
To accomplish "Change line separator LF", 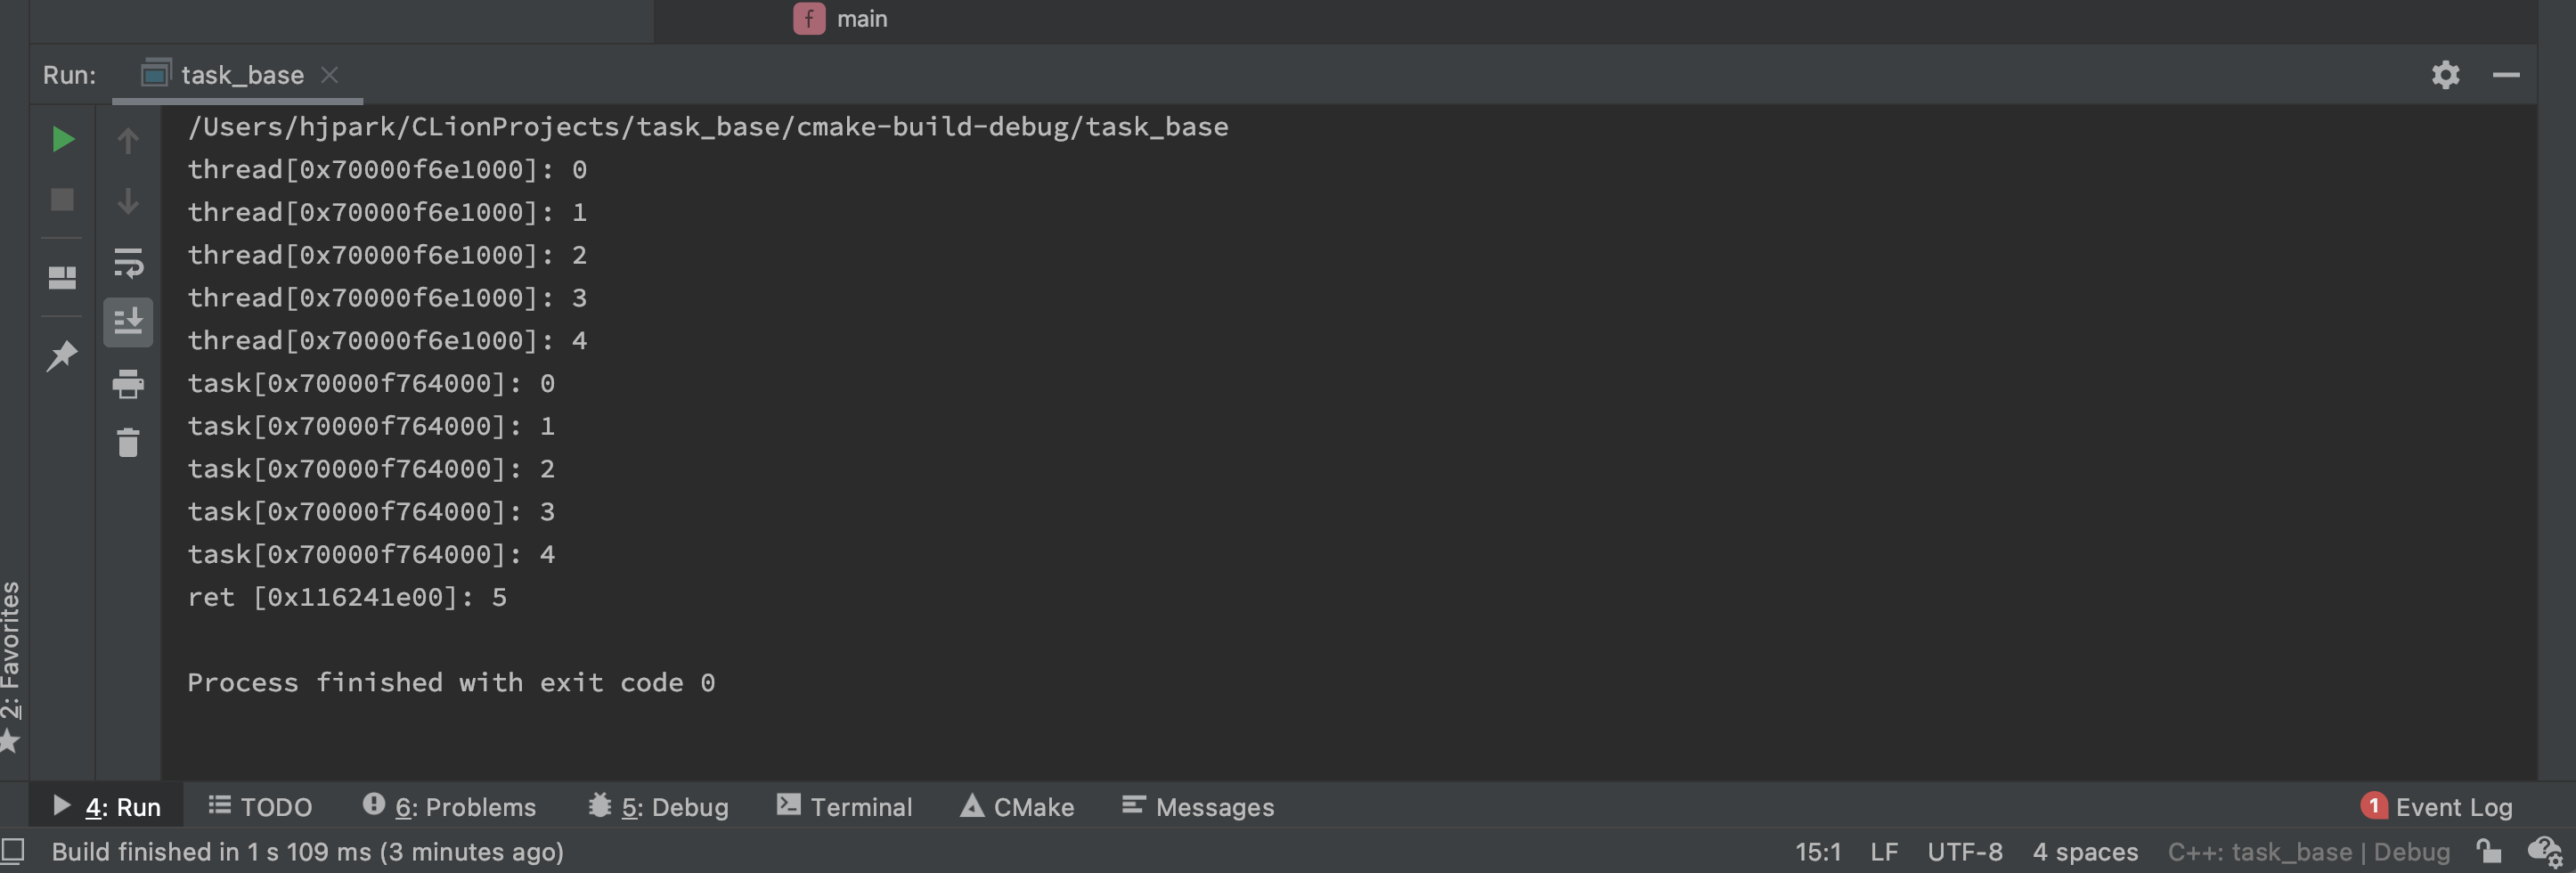I will [x=1884, y=852].
